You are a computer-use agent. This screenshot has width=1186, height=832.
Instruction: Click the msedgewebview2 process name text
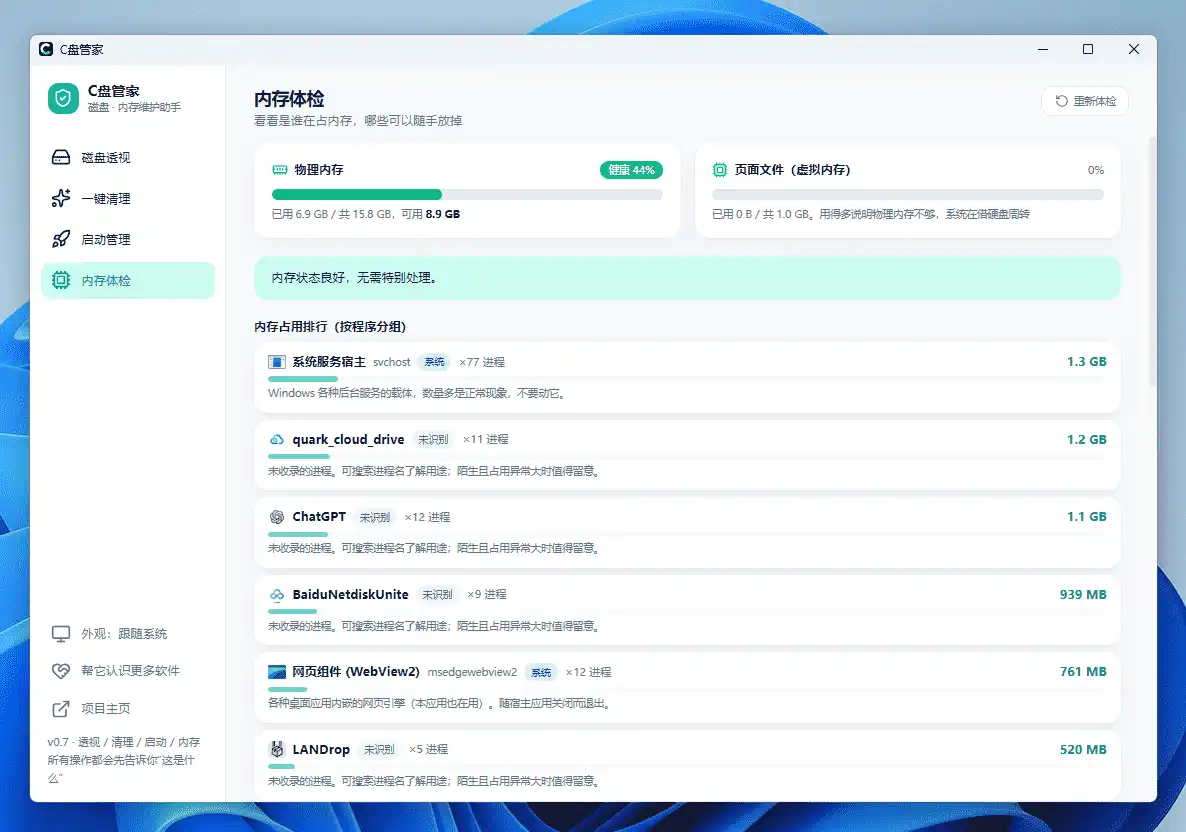(x=472, y=672)
